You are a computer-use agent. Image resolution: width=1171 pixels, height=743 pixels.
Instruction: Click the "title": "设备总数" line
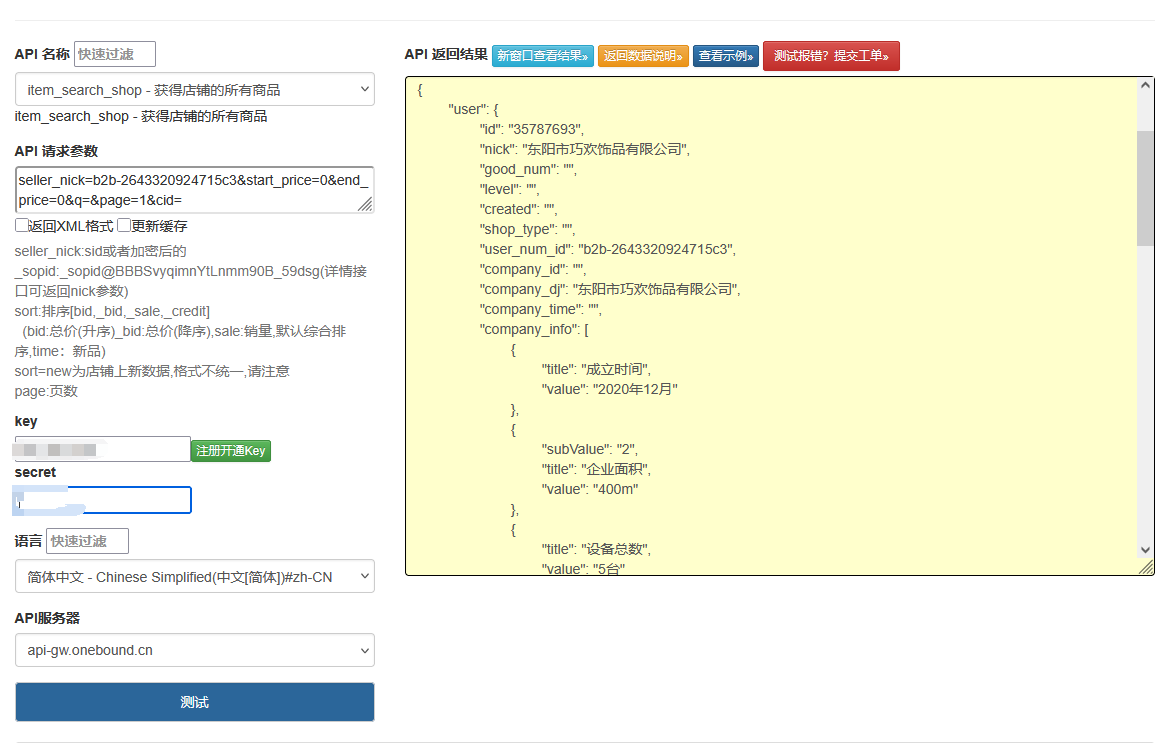(596, 549)
